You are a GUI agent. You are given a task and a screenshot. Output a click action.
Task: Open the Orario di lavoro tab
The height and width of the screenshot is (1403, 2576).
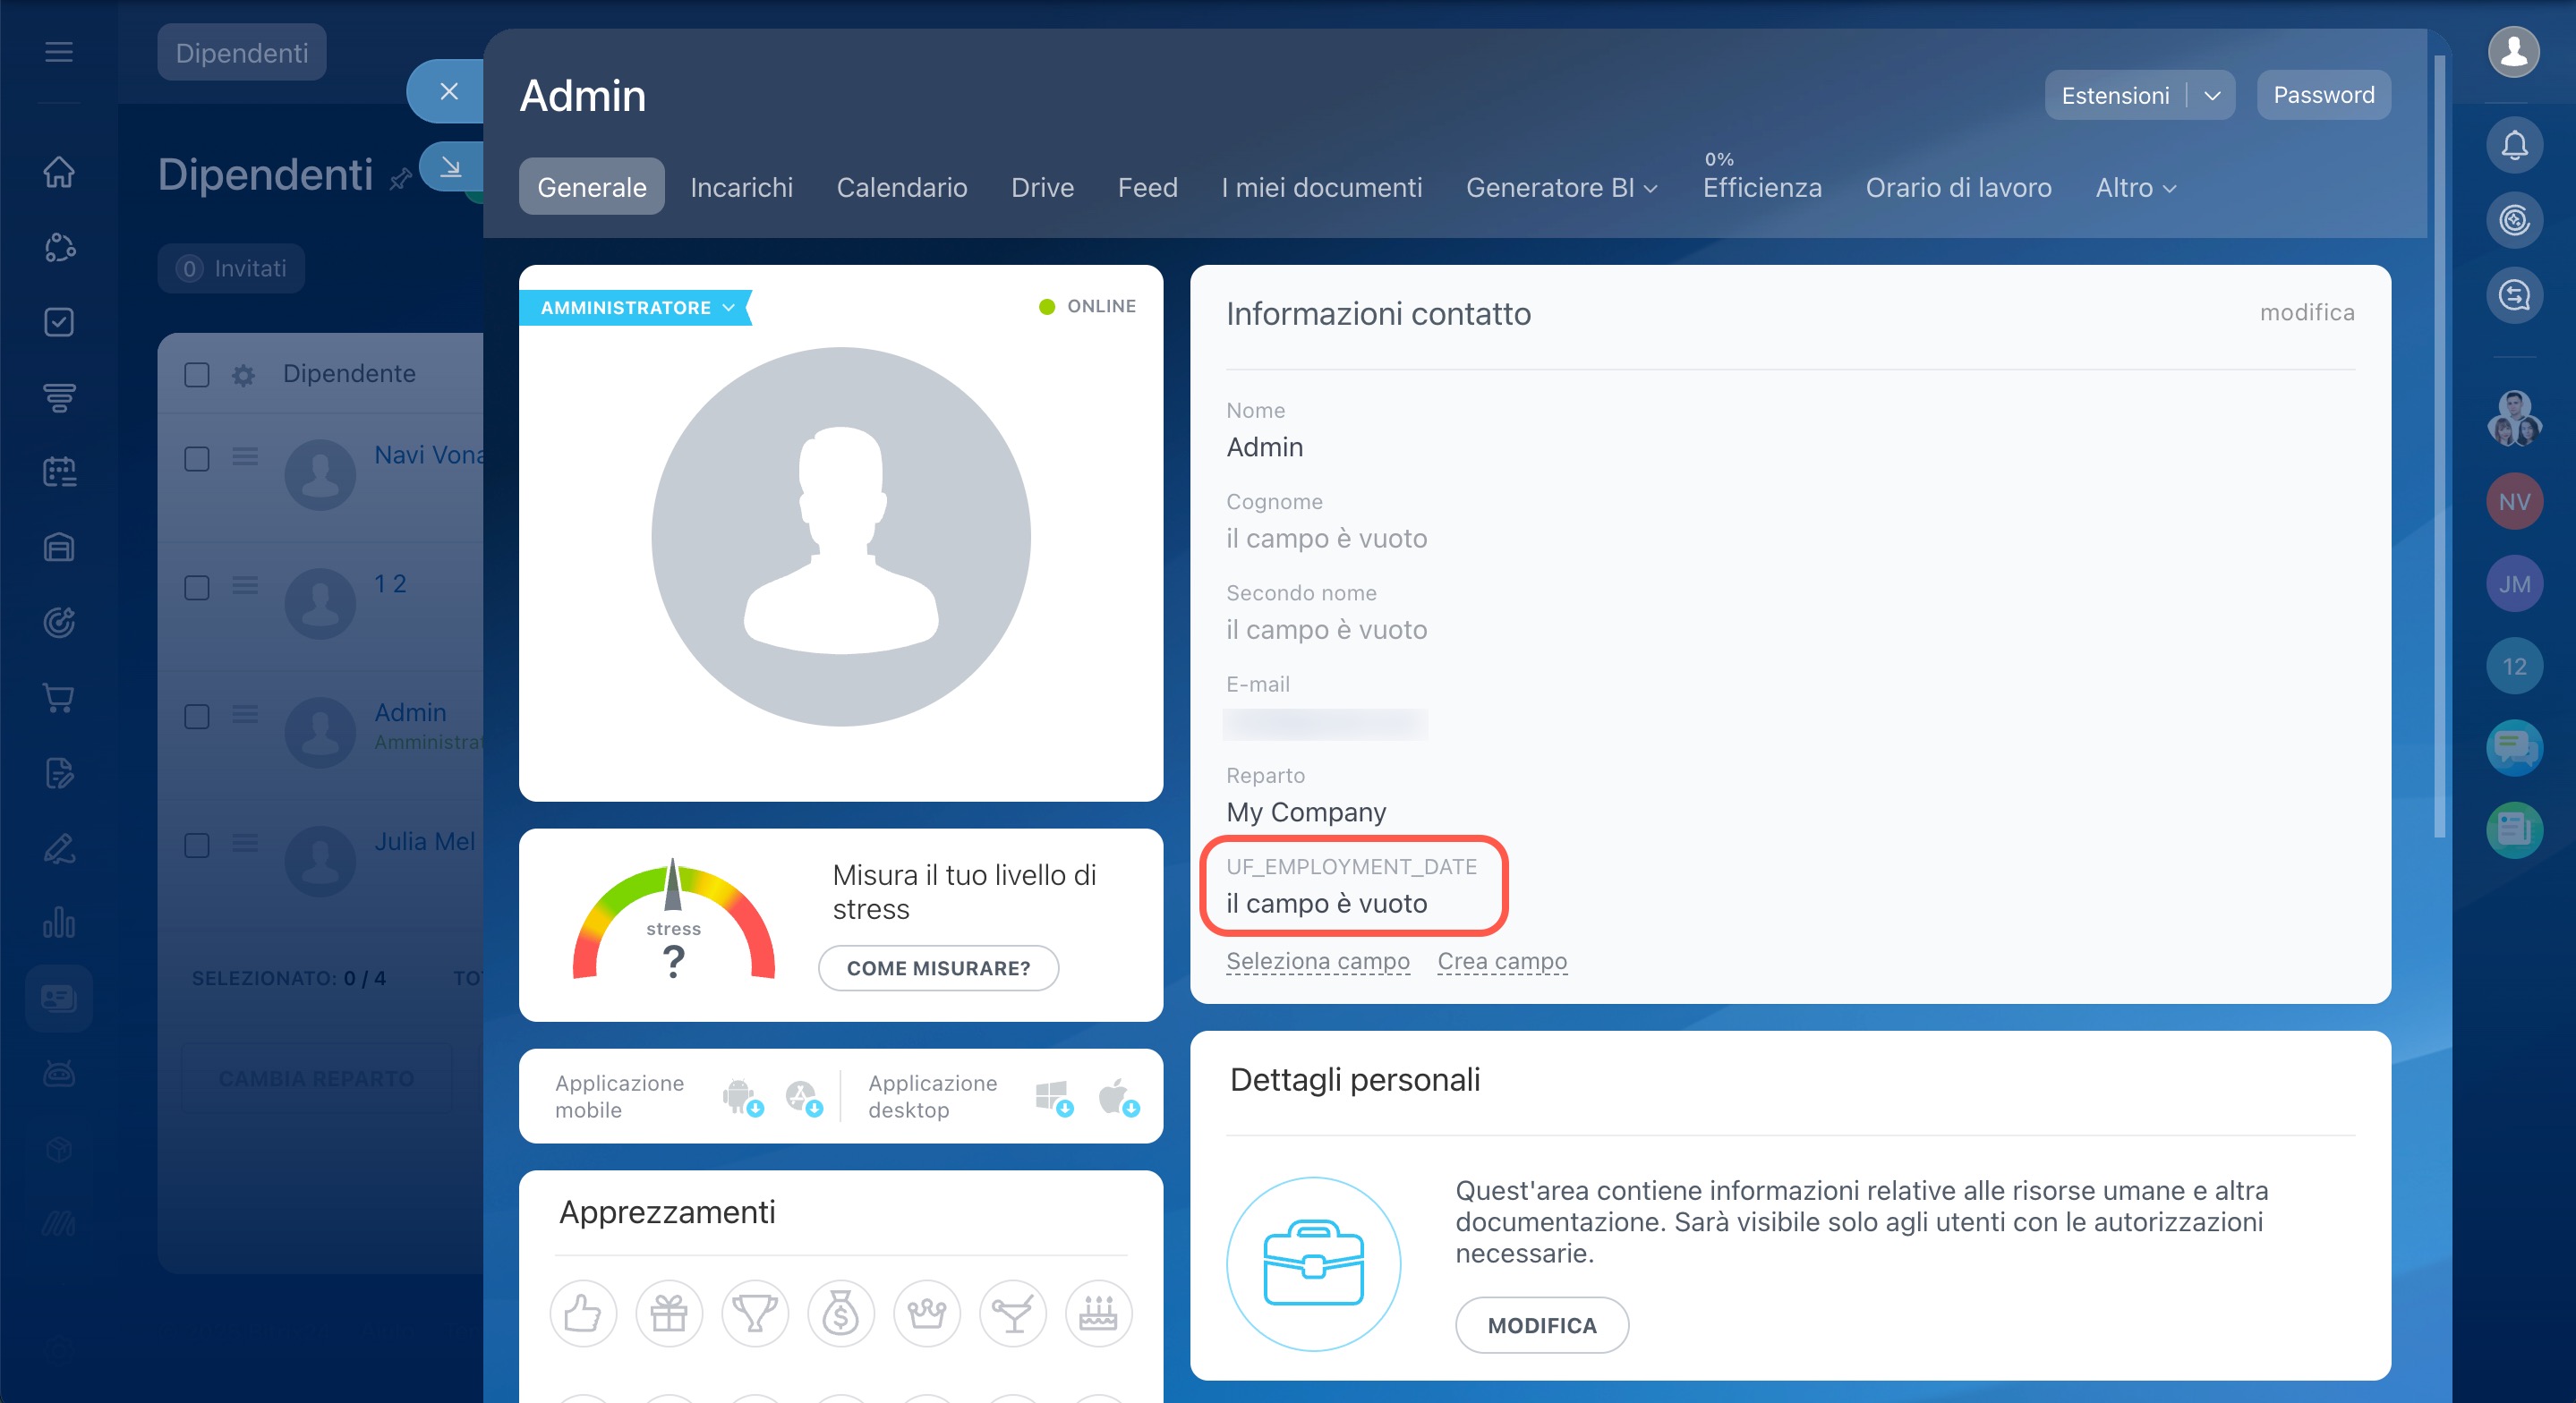pyautogui.click(x=1957, y=188)
